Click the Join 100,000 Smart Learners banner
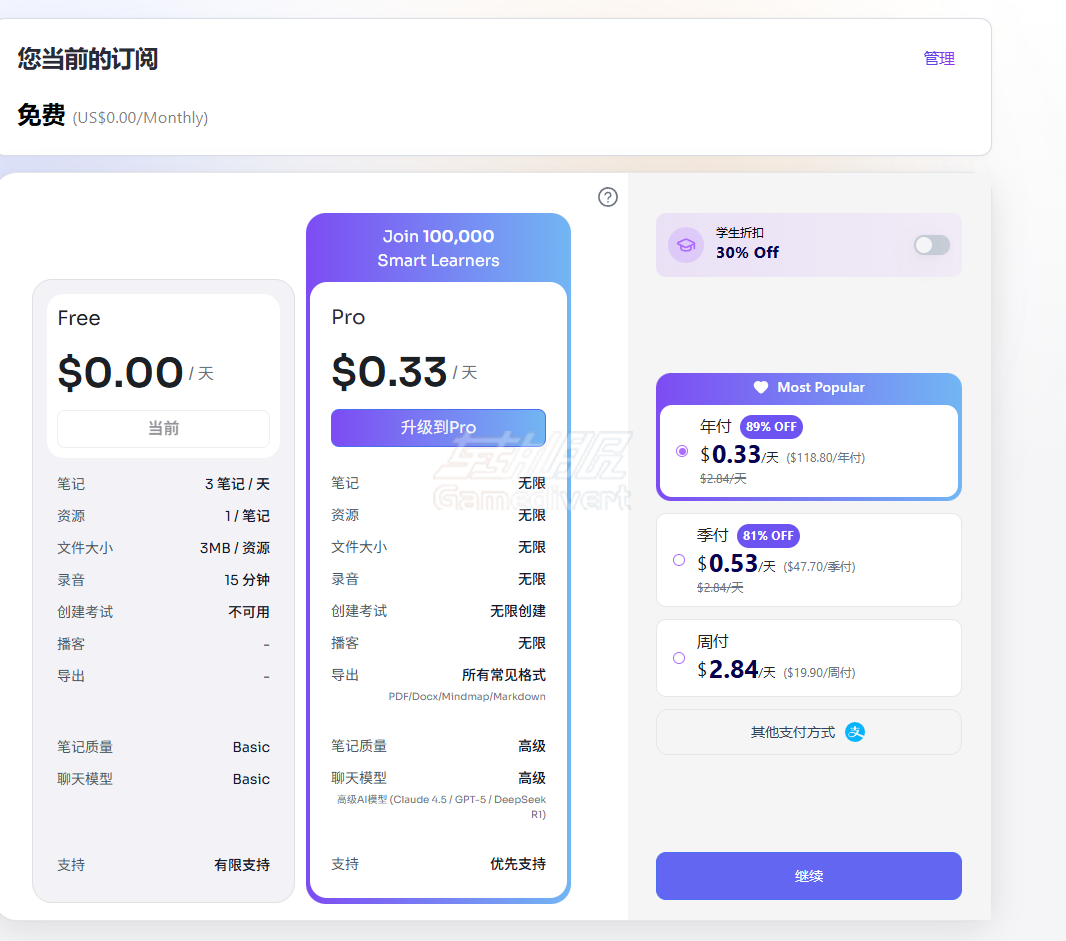Screen dimensions: 1066x941 click(x=438, y=248)
